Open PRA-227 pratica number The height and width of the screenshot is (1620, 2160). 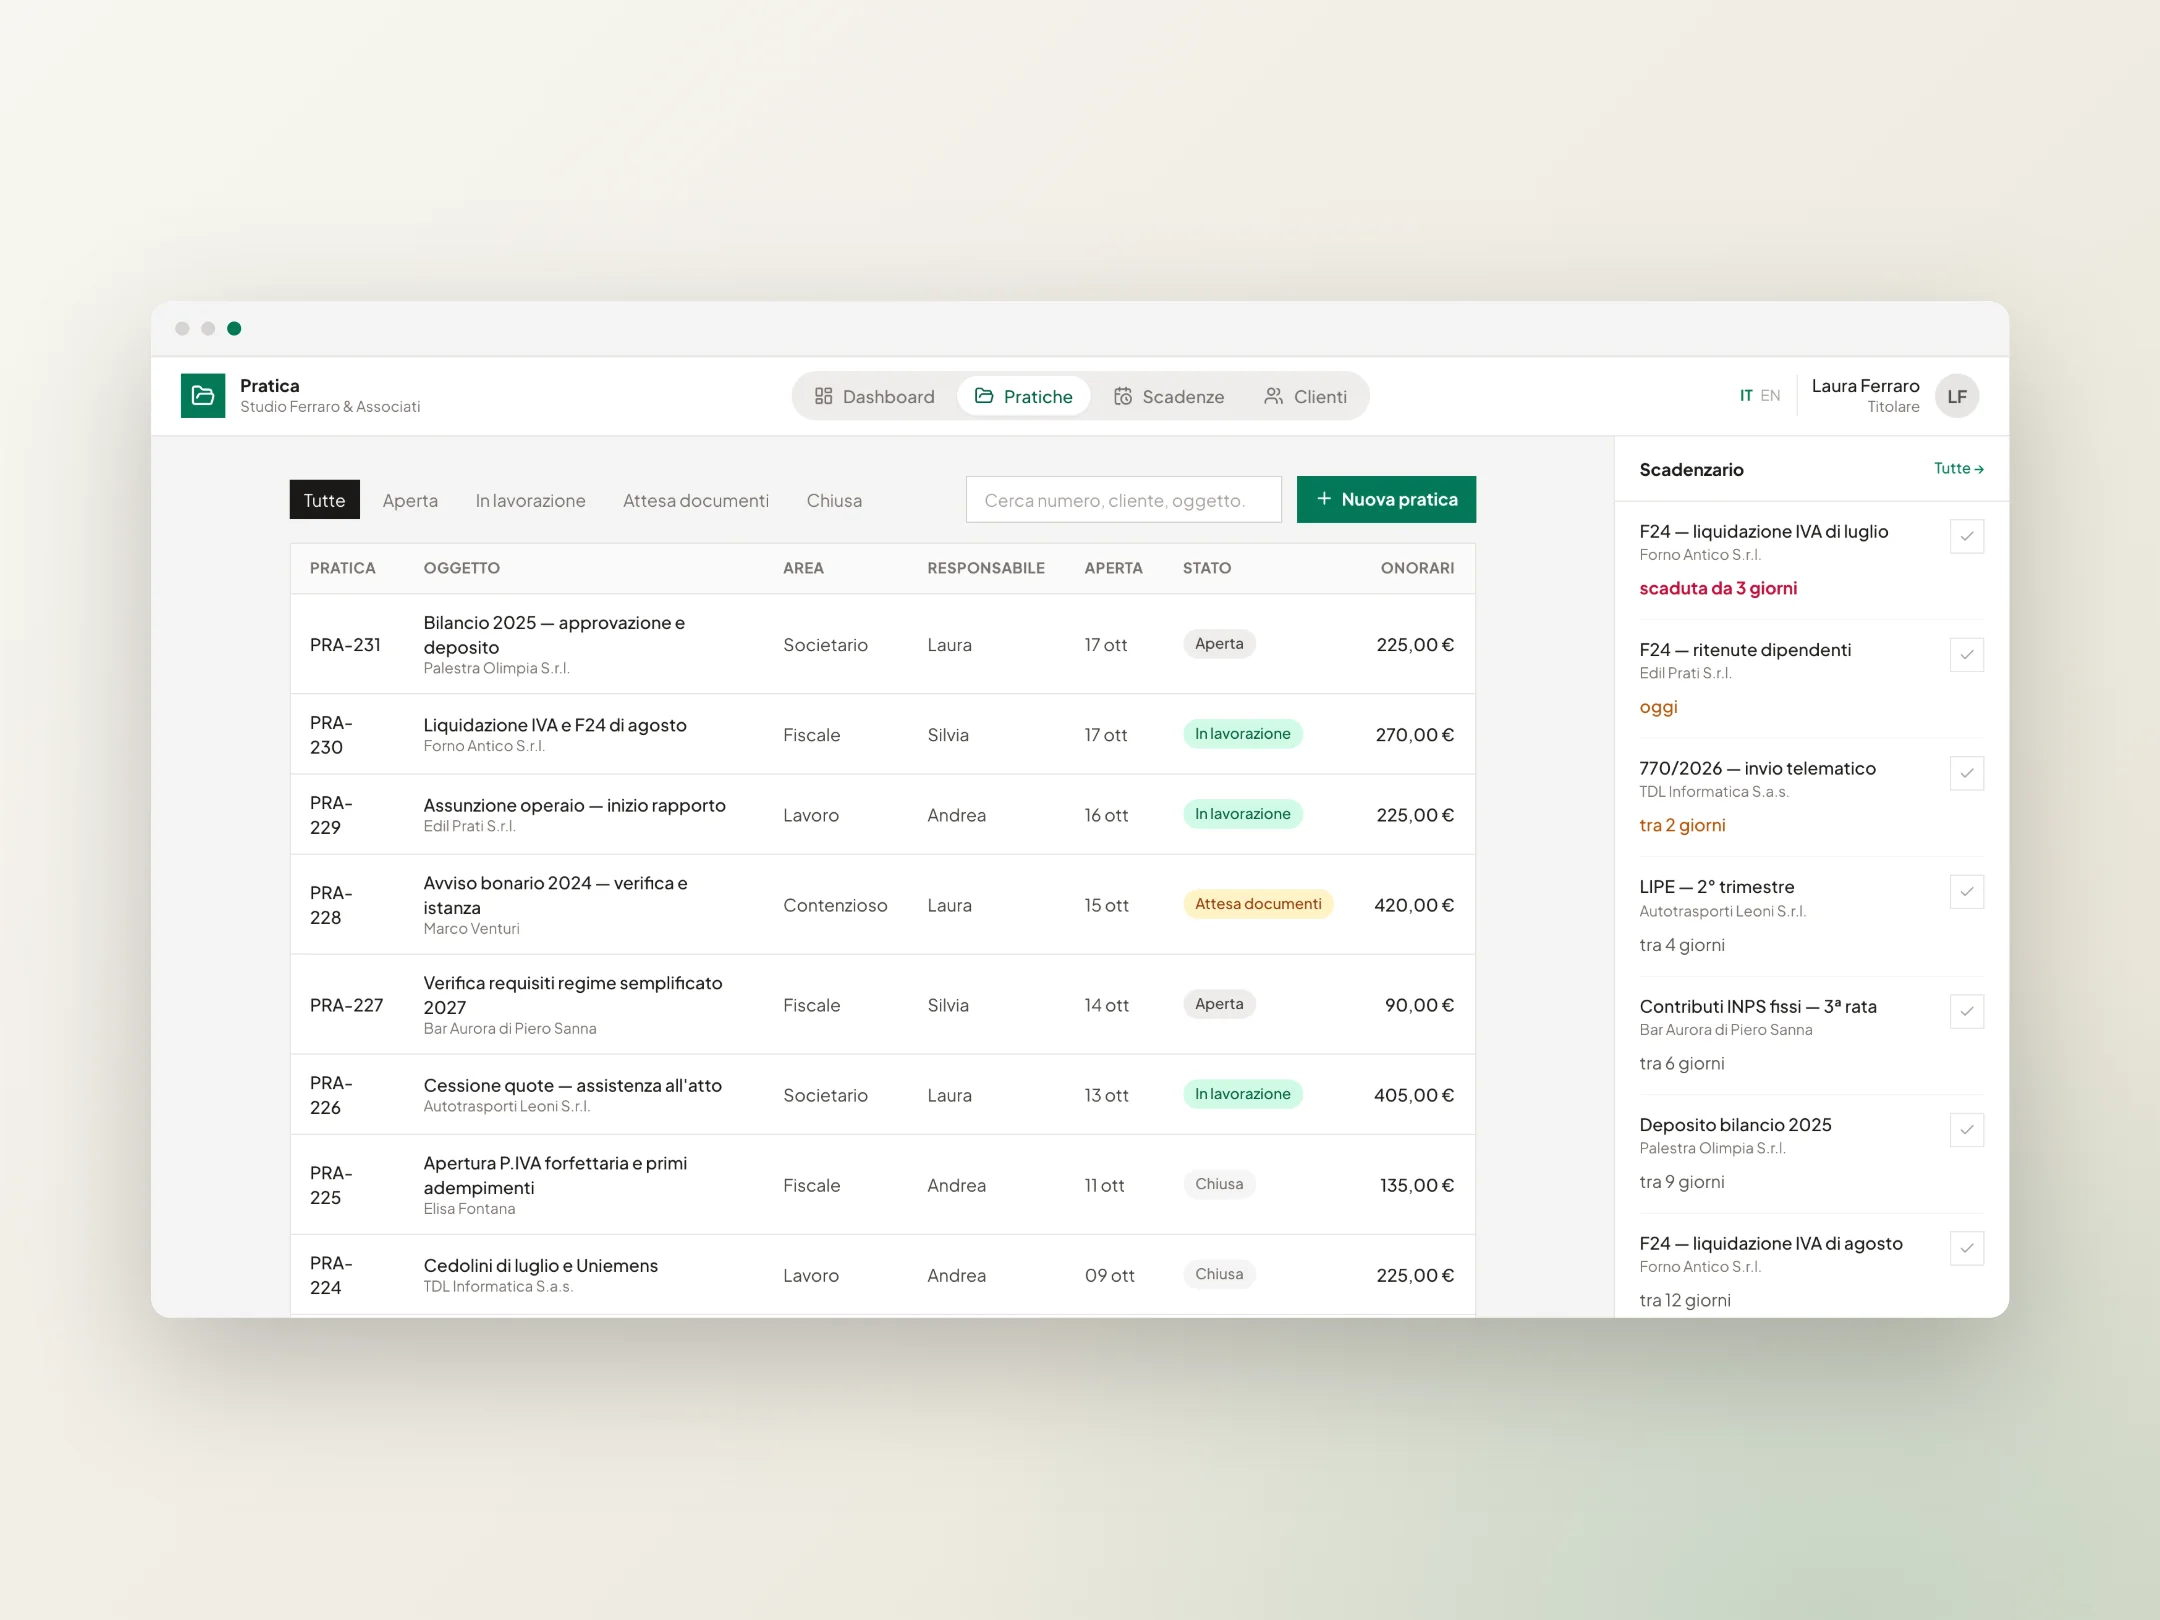pos(346,1005)
